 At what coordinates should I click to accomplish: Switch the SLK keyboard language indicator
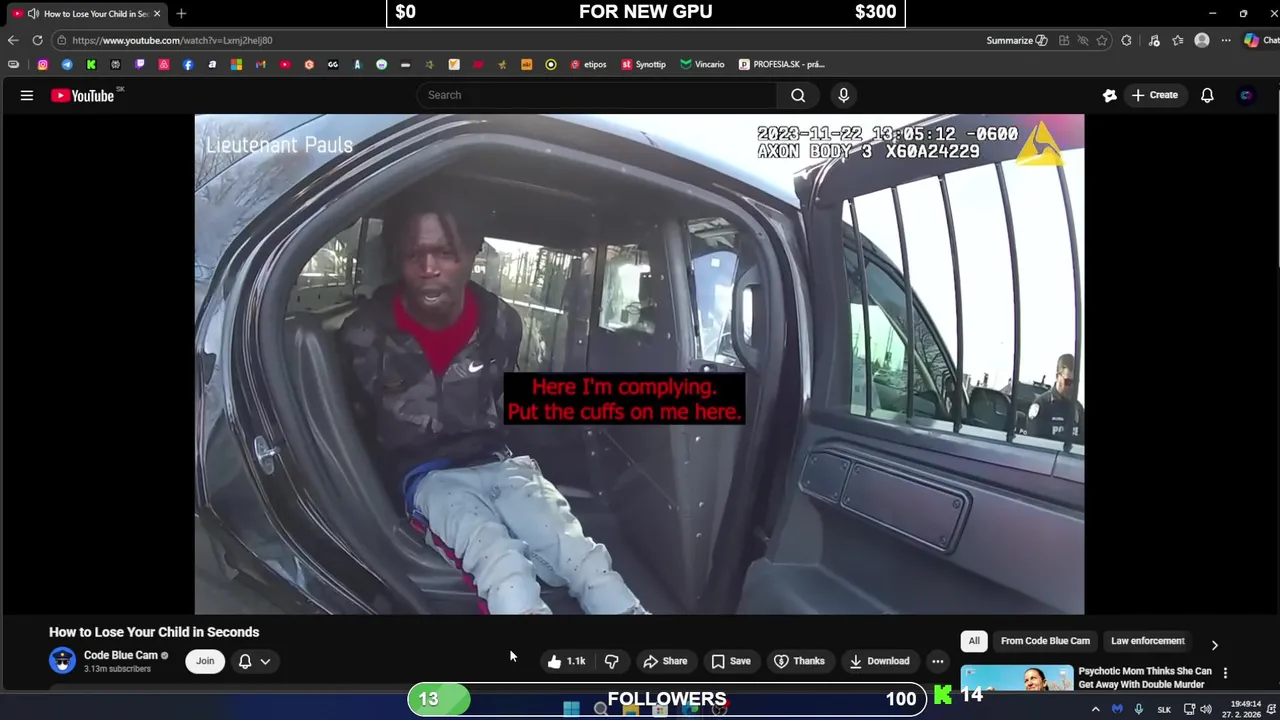1164,709
